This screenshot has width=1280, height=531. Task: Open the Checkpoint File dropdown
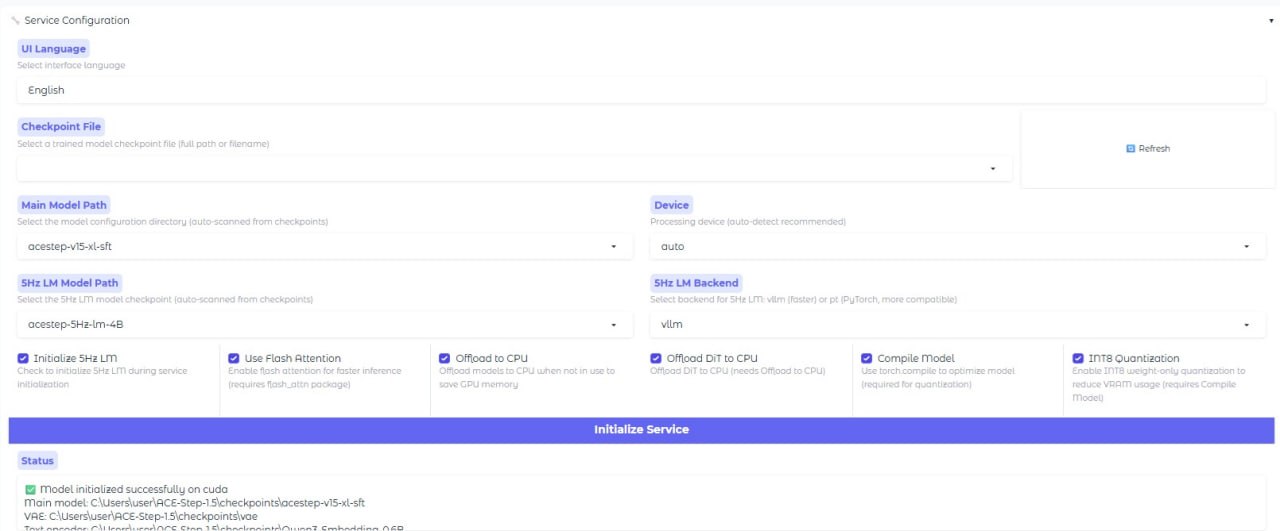click(516, 168)
